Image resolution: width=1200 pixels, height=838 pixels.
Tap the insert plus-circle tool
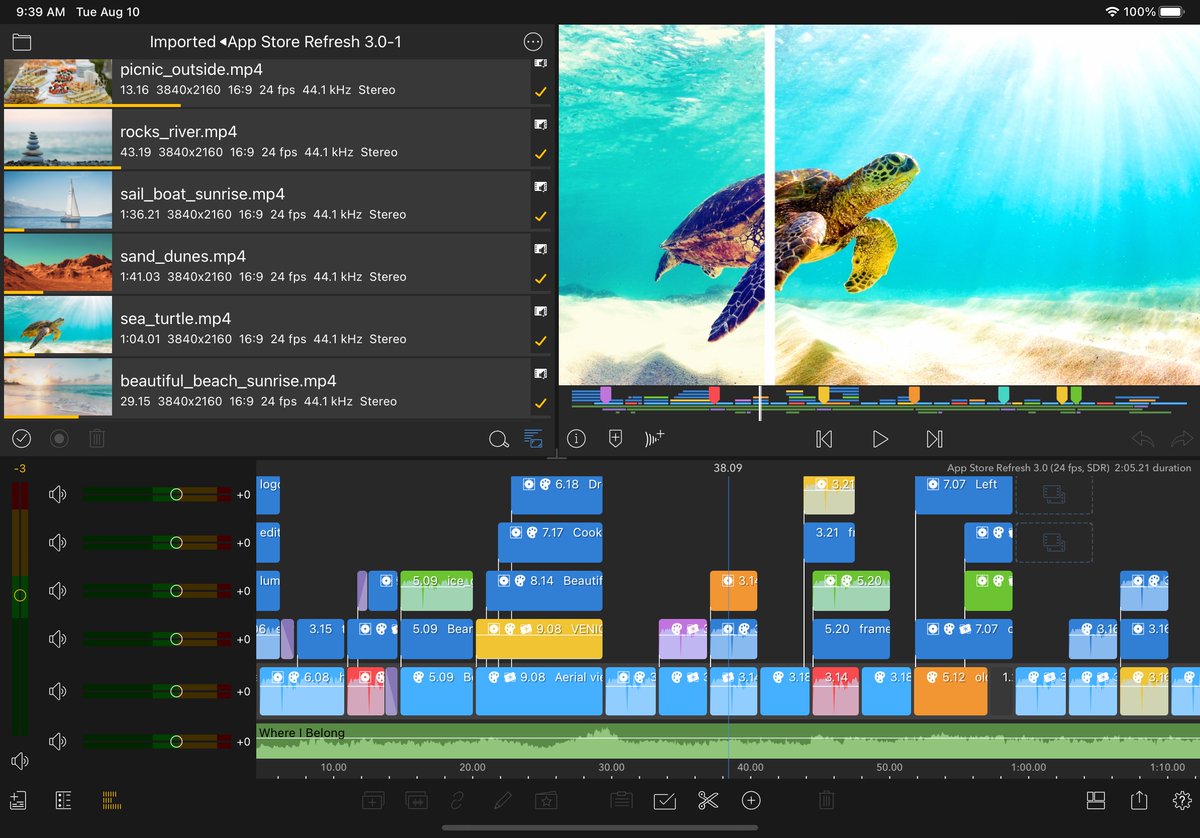pos(750,800)
